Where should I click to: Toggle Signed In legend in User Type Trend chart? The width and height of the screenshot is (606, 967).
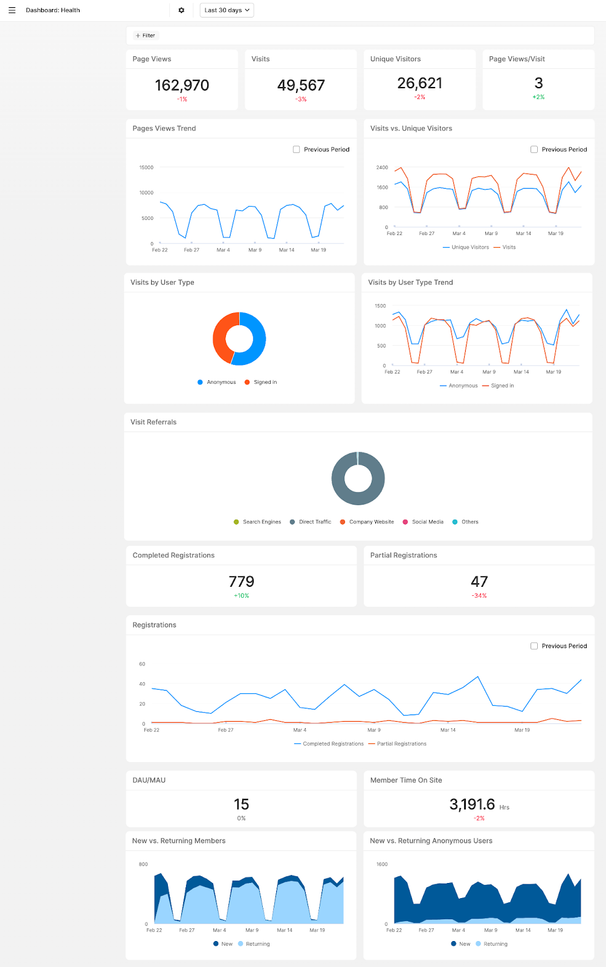point(498,385)
